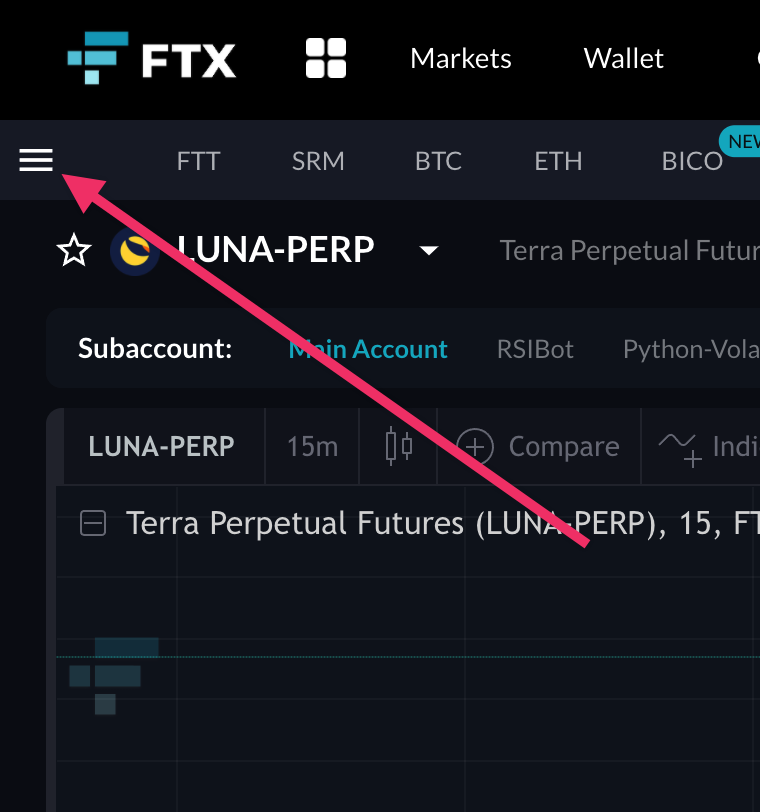Open the Markets menu
The width and height of the screenshot is (760, 812).
pyautogui.click(x=461, y=58)
